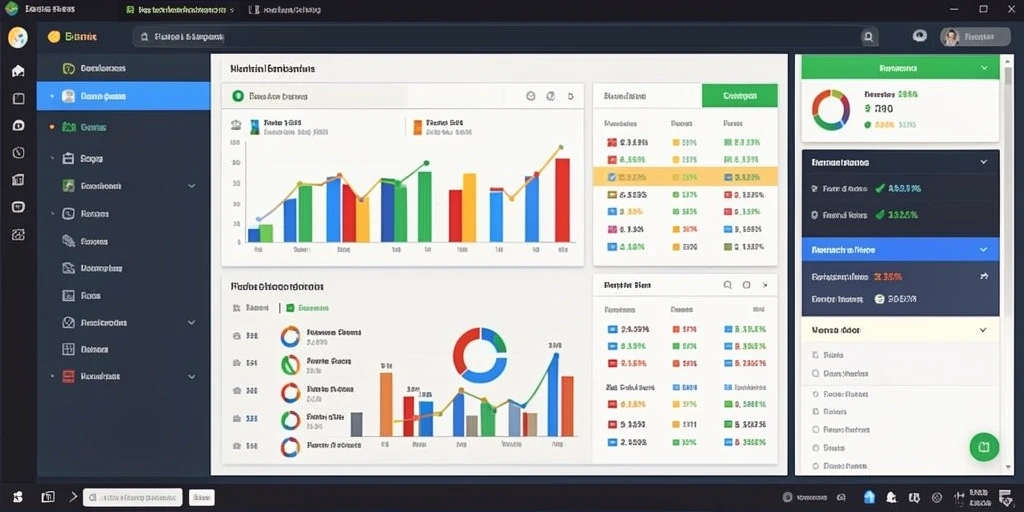
Task: Click the green floating button with book icon
Action: click(984, 447)
